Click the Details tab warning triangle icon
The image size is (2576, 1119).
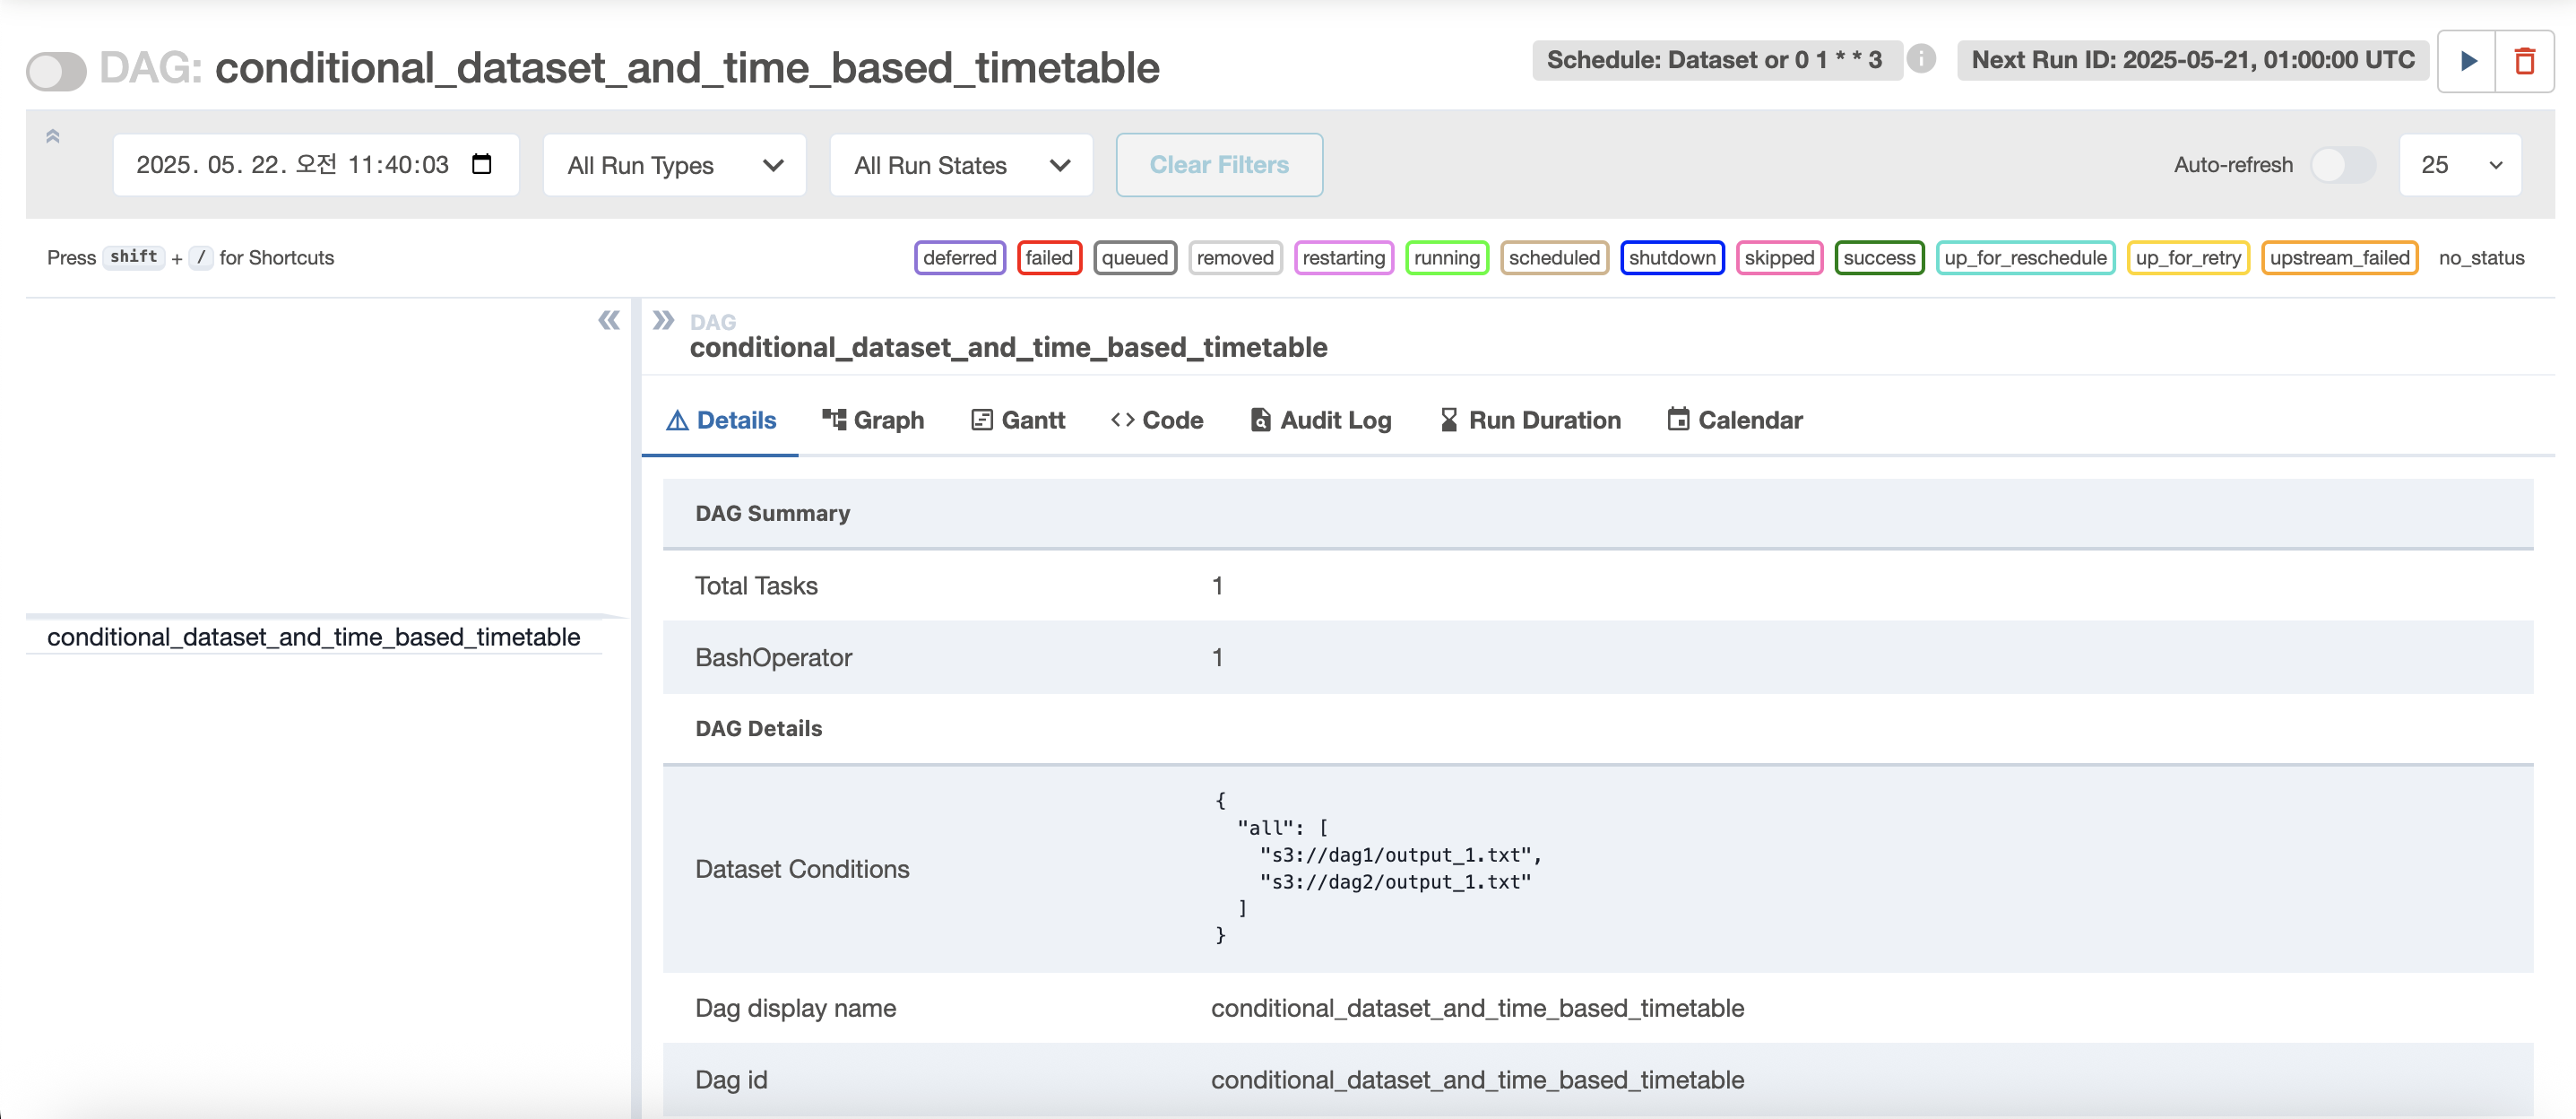pos(677,420)
